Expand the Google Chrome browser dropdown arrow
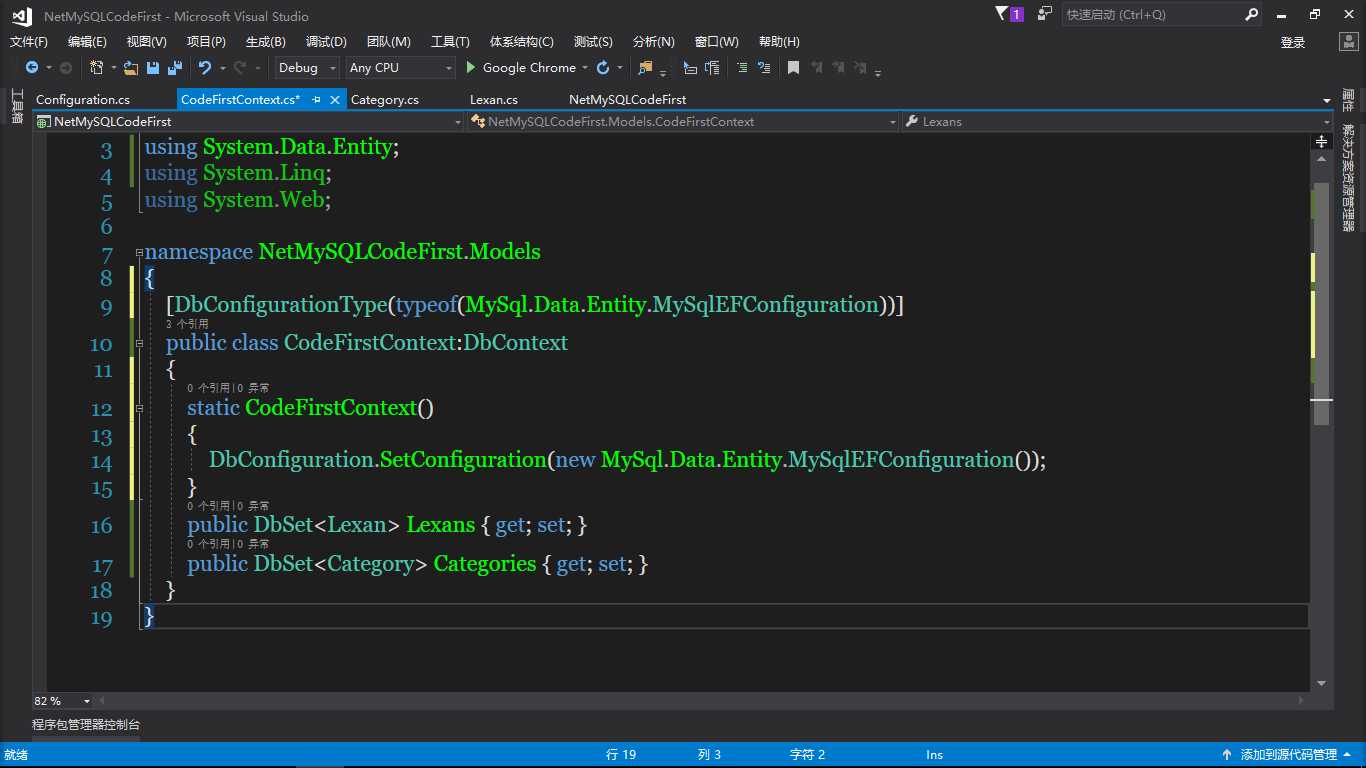This screenshot has width=1366, height=768. [x=585, y=68]
